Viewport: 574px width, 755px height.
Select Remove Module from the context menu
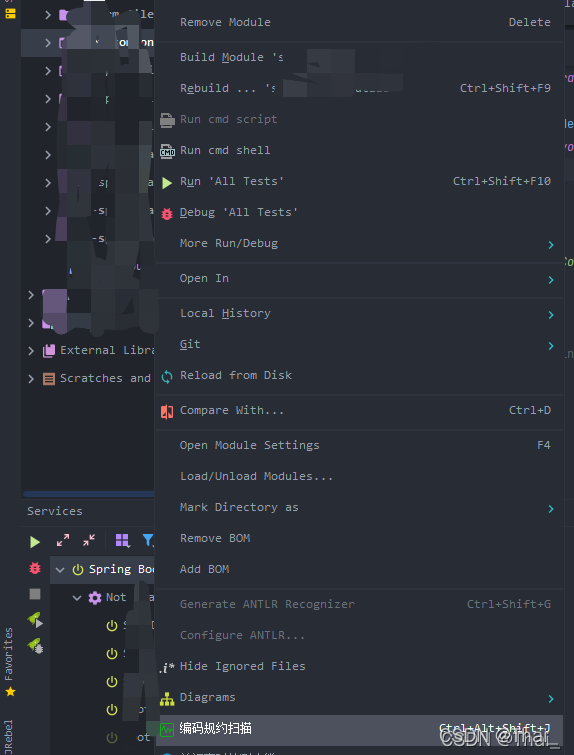(x=359, y=22)
